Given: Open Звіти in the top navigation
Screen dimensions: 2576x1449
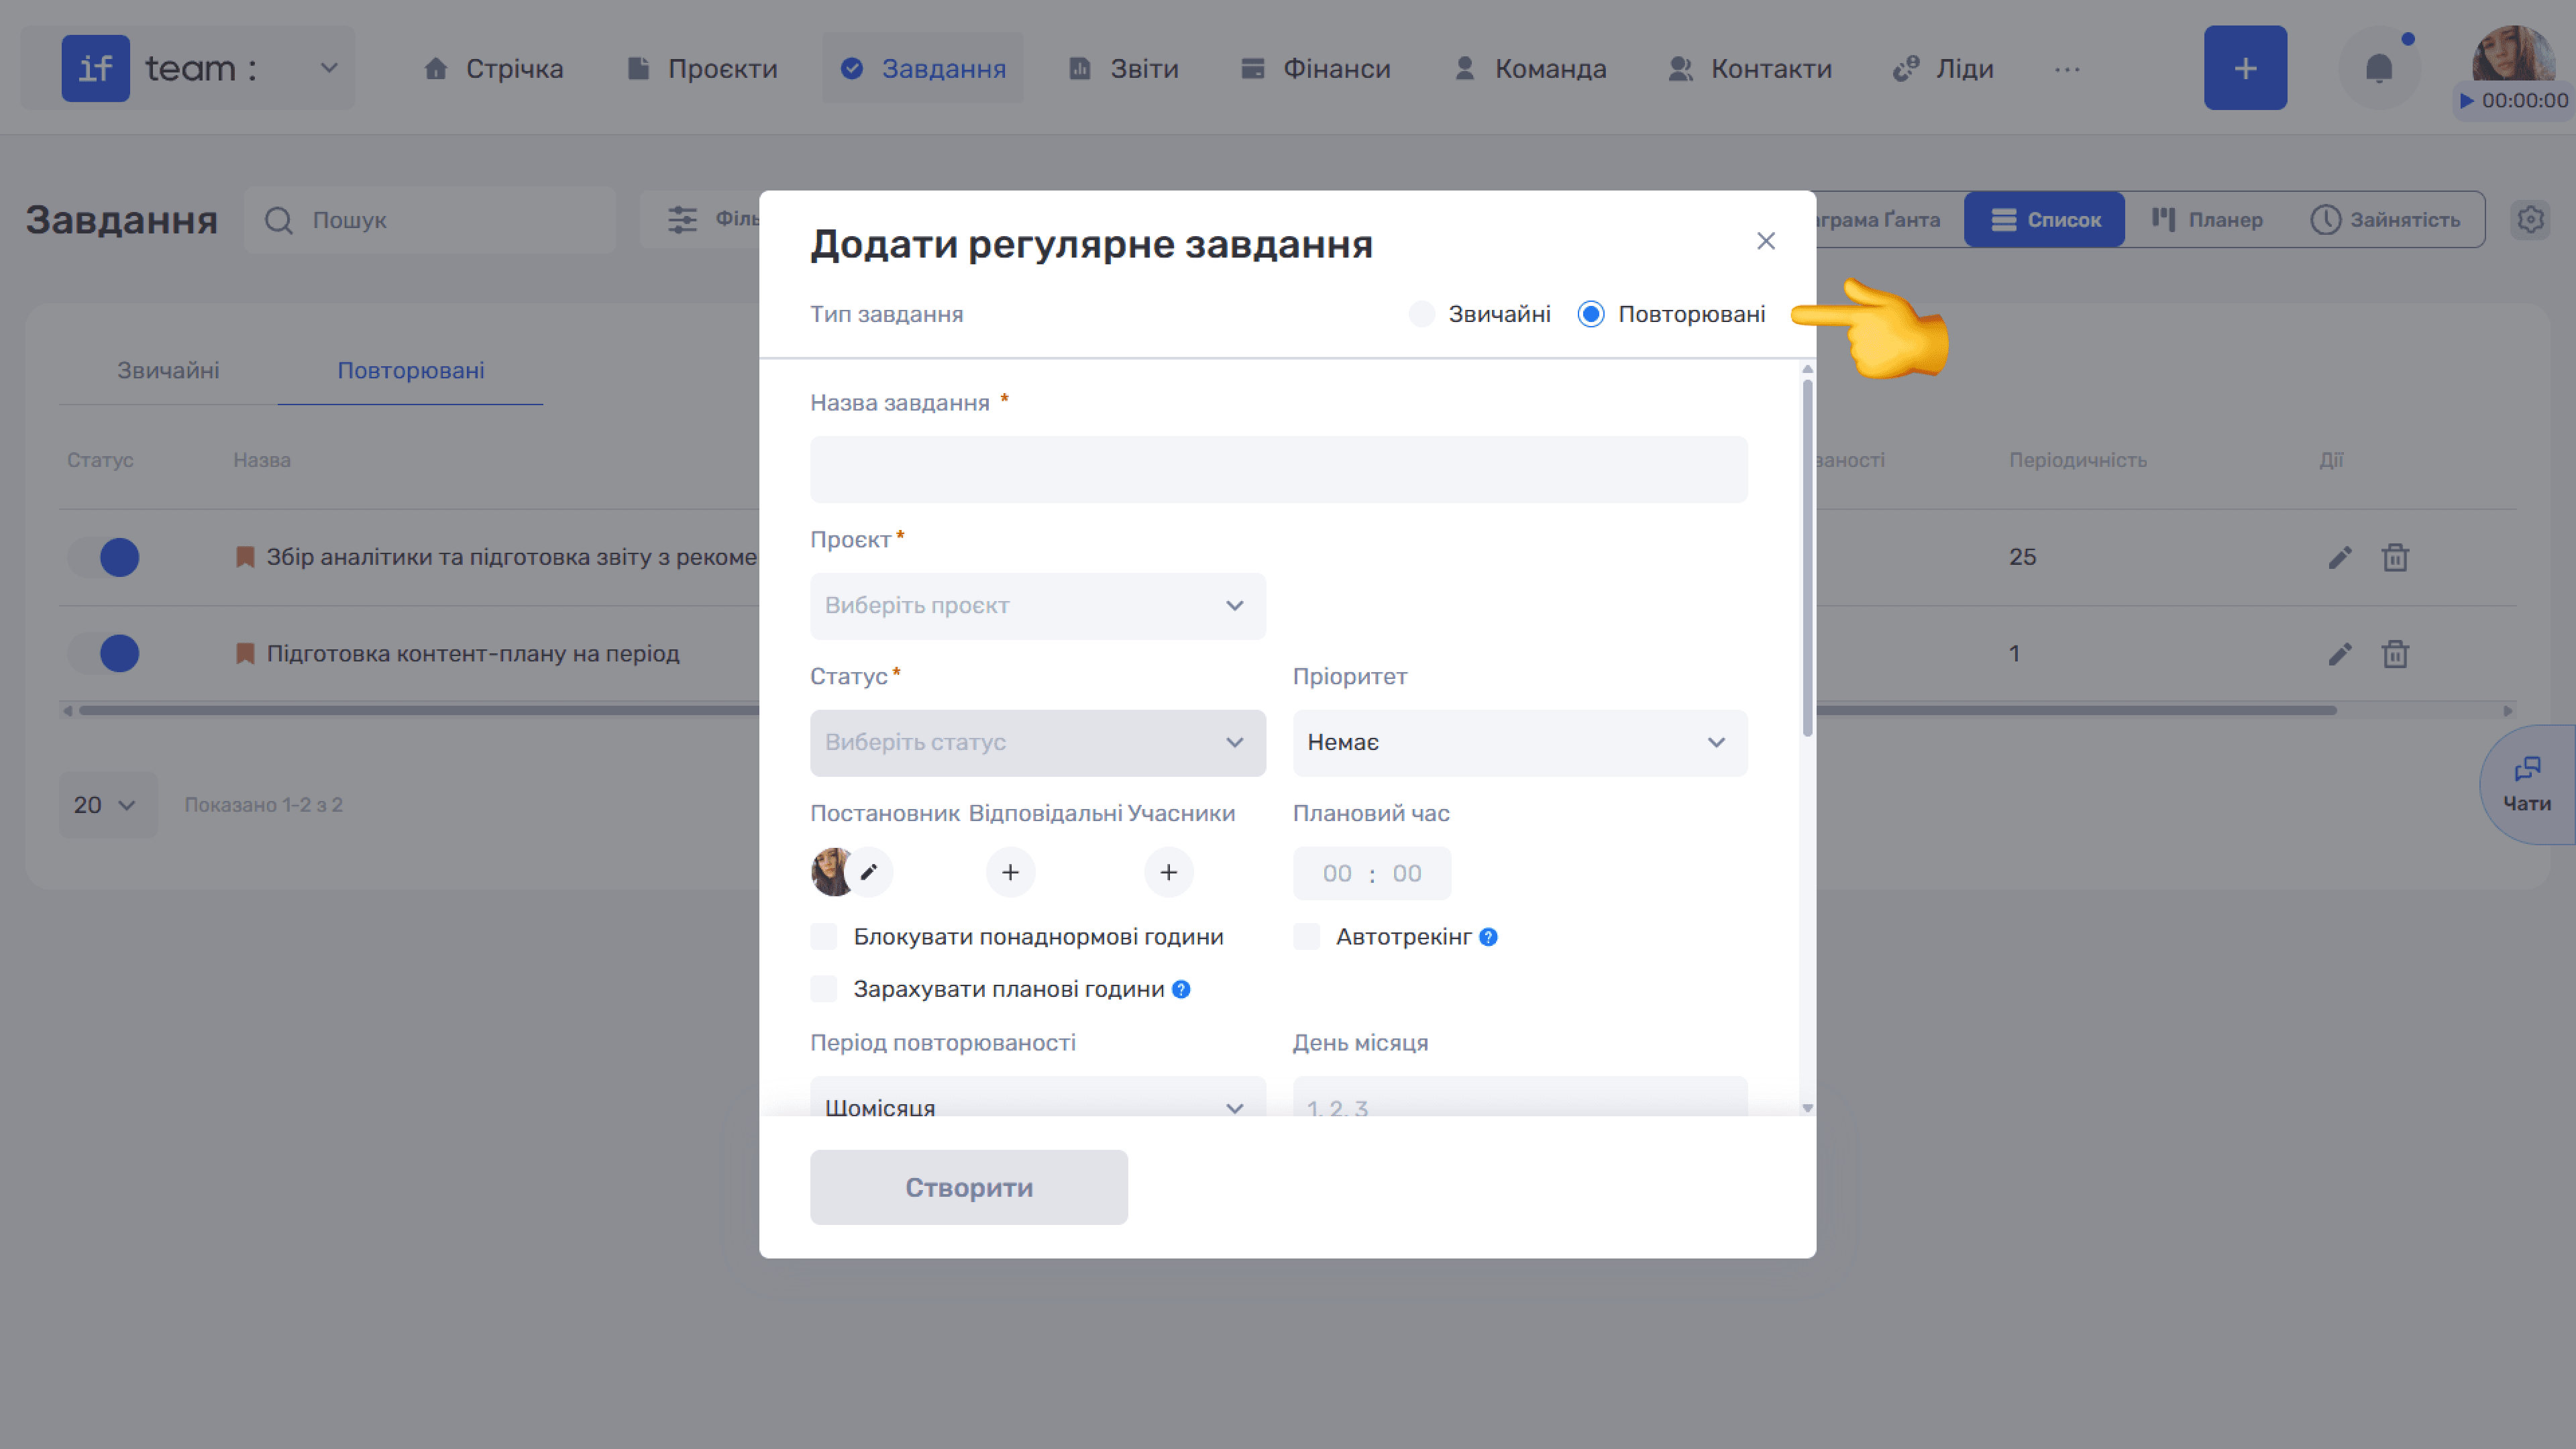Looking at the screenshot, I should coord(1124,68).
